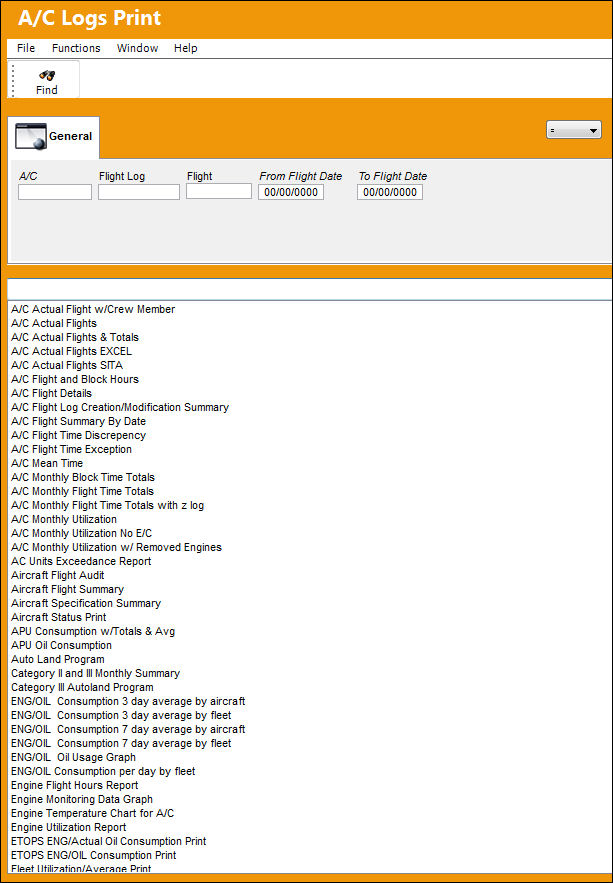The width and height of the screenshot is (613, 883).
Task: Select 'ENG/OIL Consumption 7 day average by aircraft'
Action: tap(128, 729)
